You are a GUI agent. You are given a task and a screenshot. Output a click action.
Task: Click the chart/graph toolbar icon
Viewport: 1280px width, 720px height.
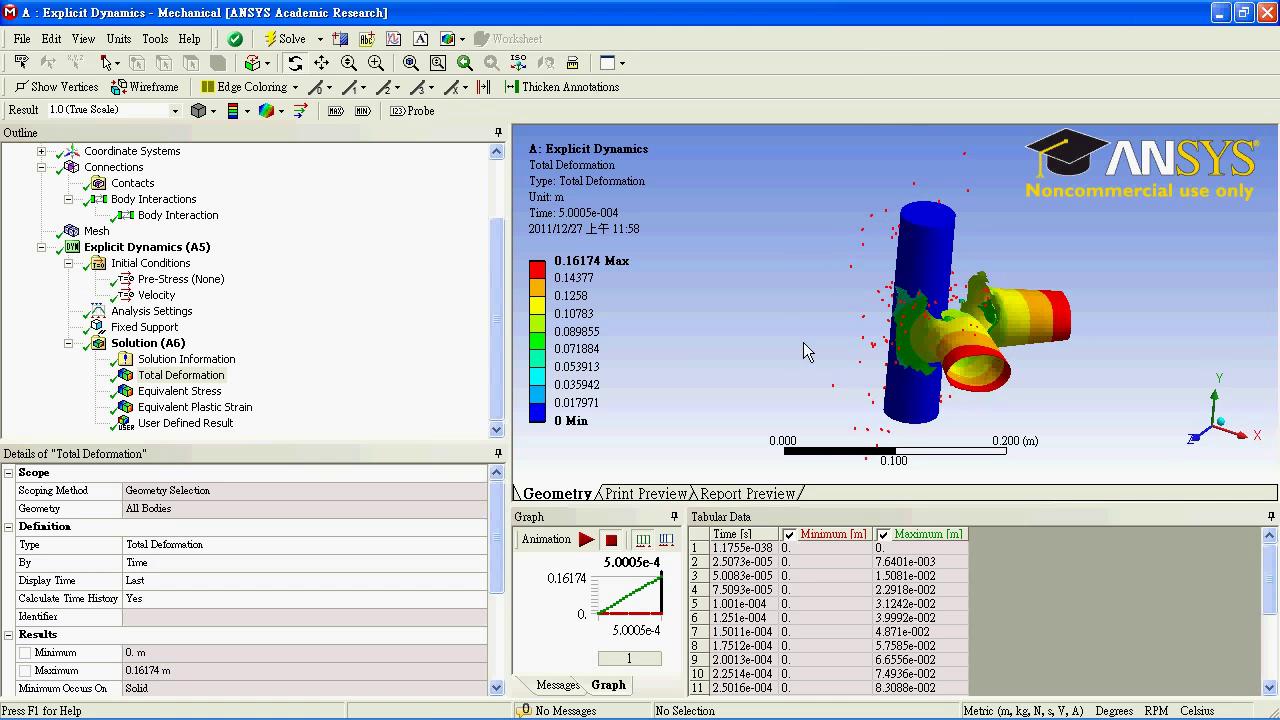click(394, 39)
